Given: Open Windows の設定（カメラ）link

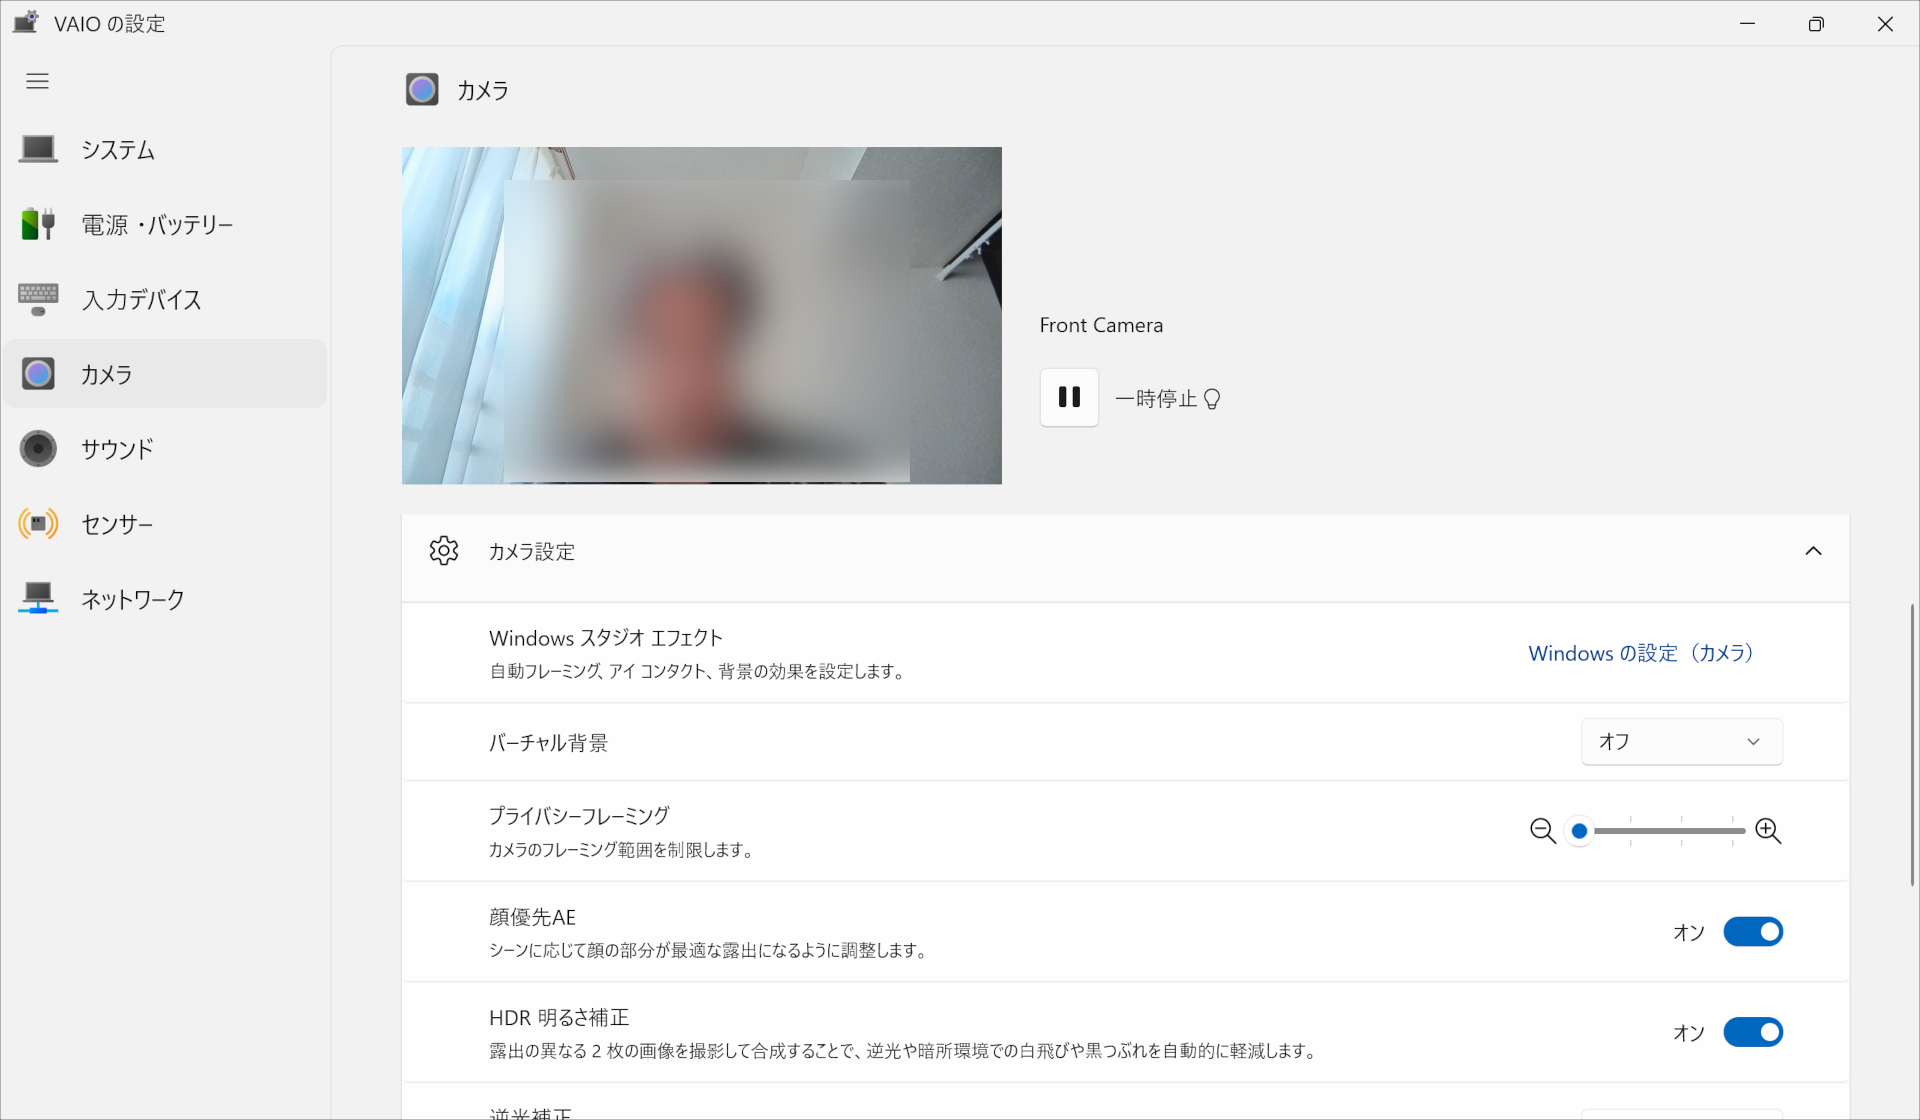Looking at the screenshot, I should pos(1640,653).
